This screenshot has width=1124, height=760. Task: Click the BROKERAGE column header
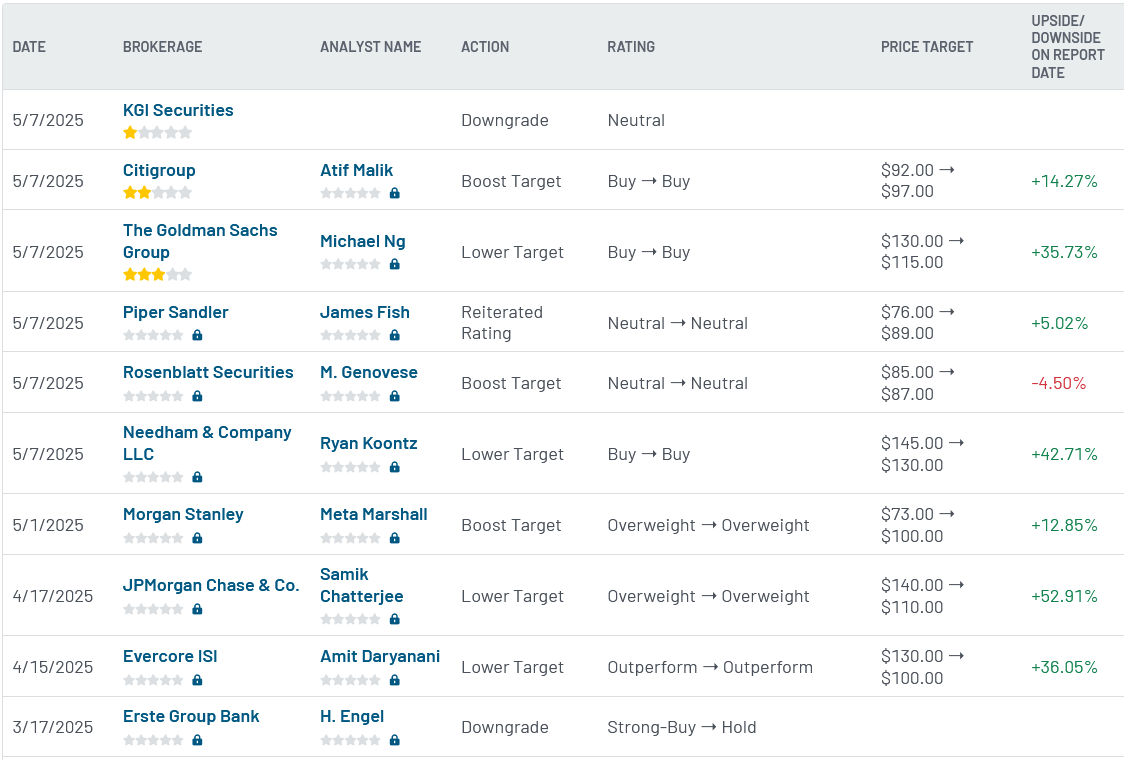pyautogui.click(x=163, y=47)
